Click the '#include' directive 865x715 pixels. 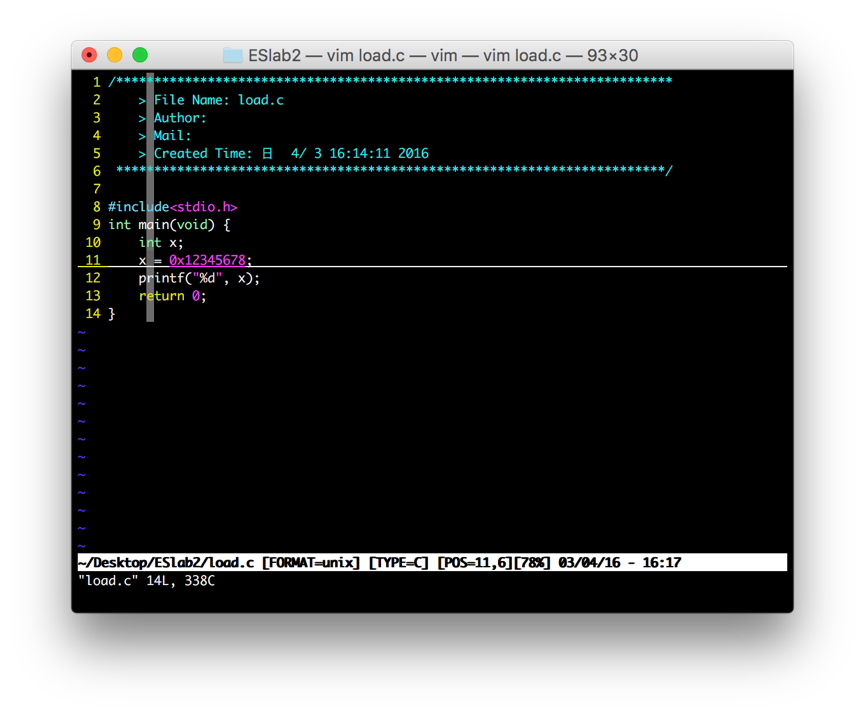(x=138, y=207)
